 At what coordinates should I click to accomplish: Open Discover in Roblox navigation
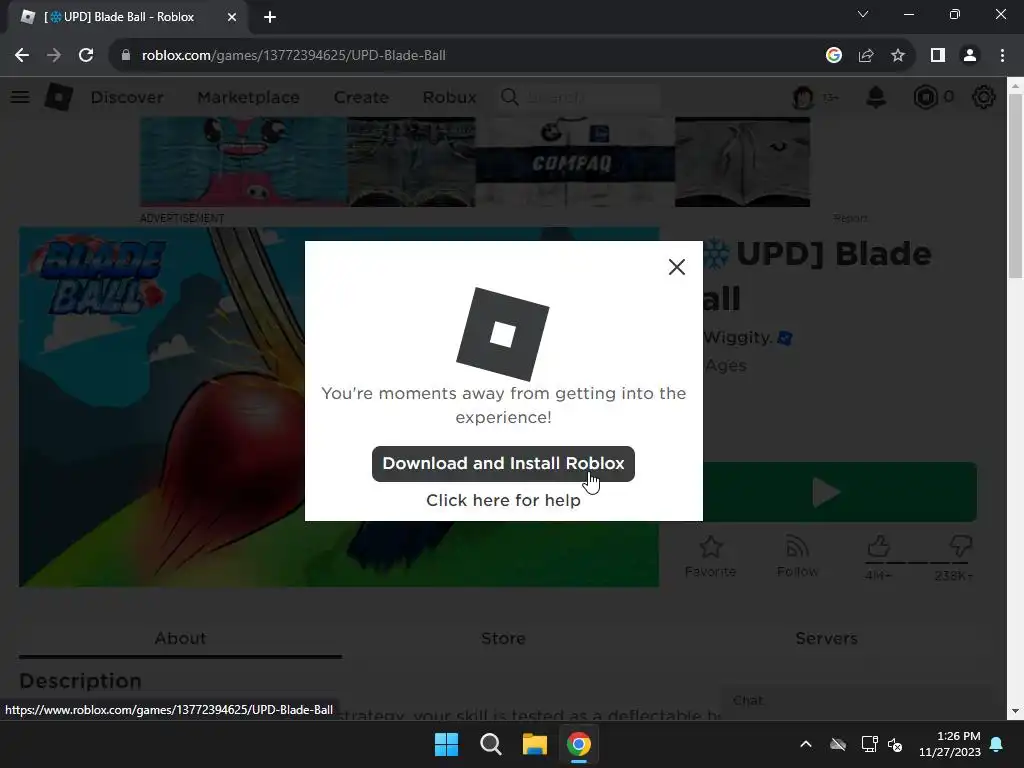click(x=127, y=97)
